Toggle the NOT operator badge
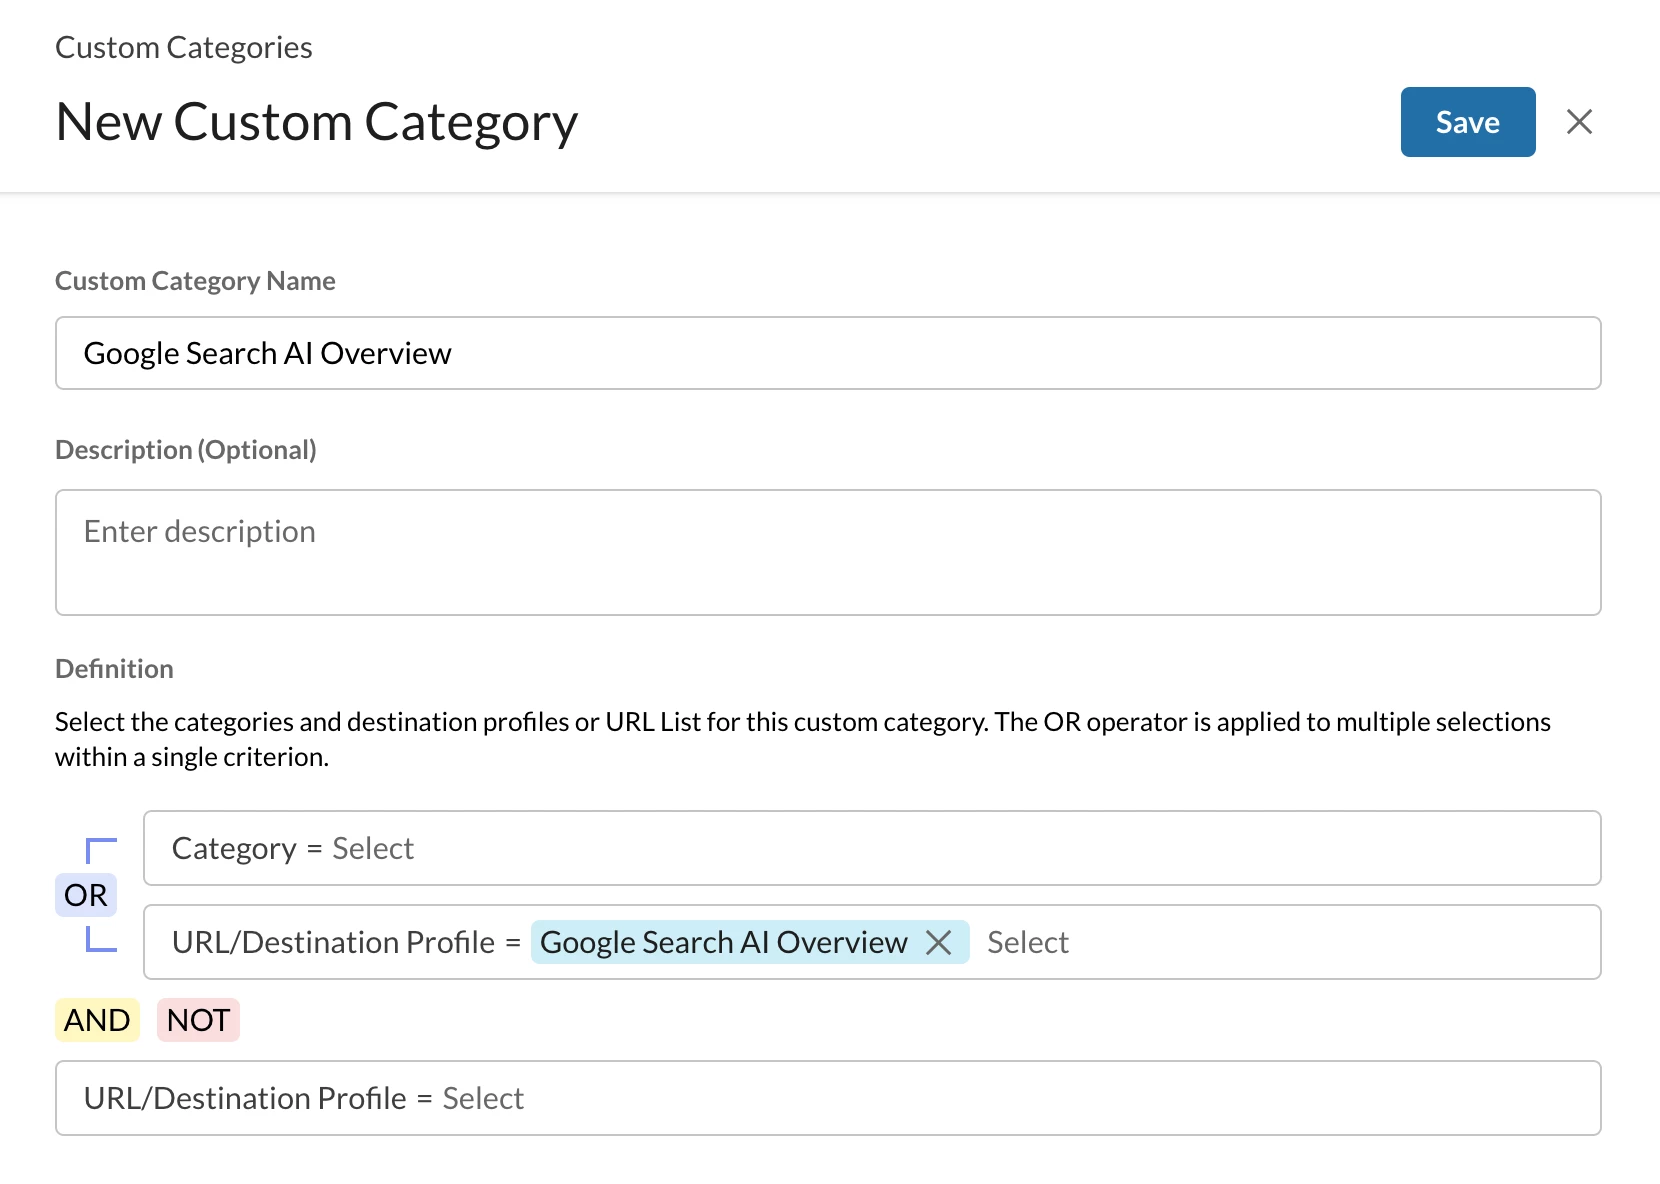This screenshot has width=1660, height=1184. 198,1020
